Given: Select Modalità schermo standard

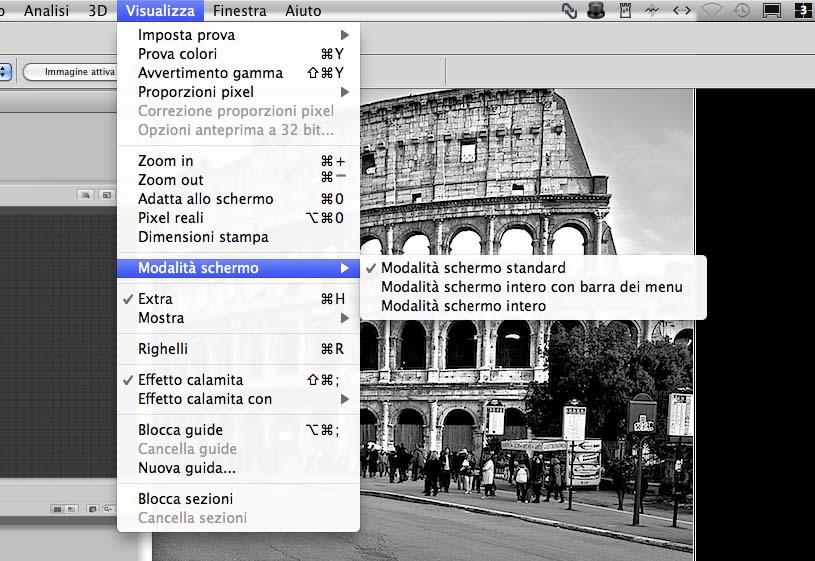Looking at the screenshot, I should (533, 268).
